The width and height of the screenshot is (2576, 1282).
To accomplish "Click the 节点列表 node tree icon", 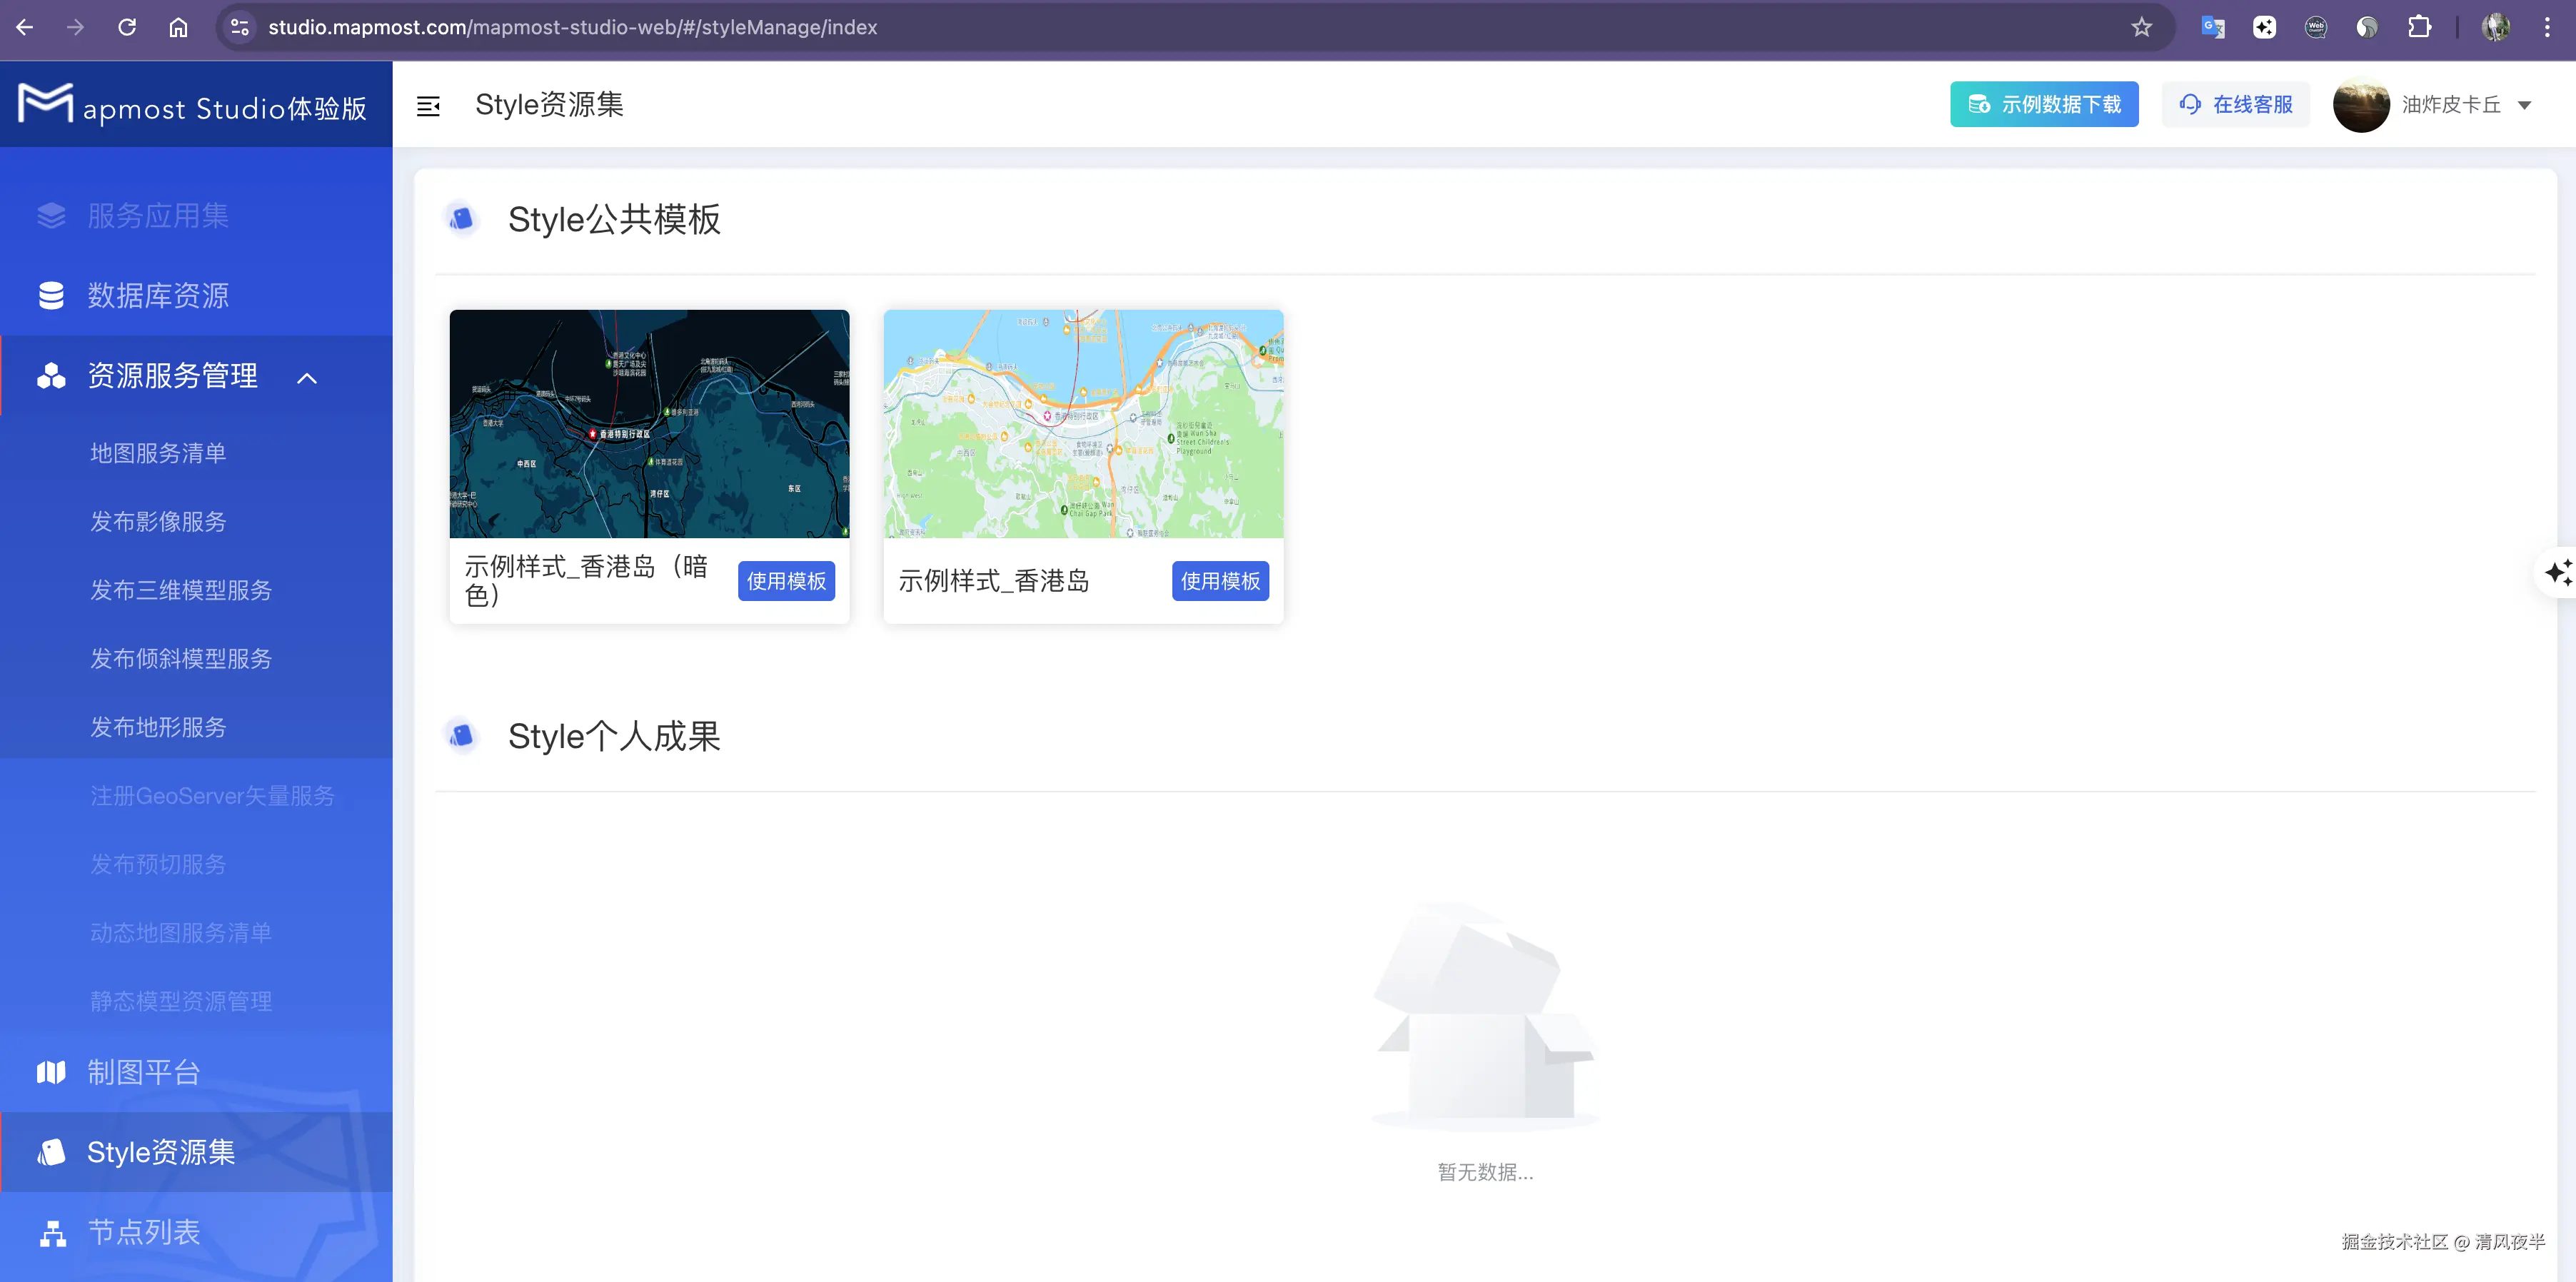I will tap(52, 1233).
